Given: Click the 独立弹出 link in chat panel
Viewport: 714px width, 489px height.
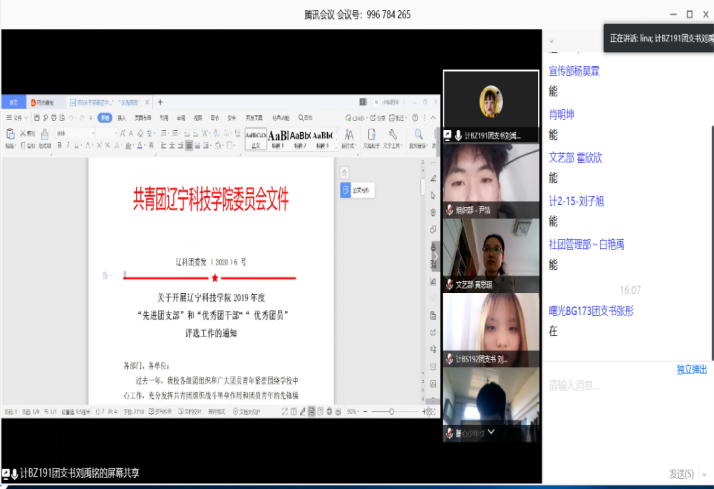Looking at the screenshot, I should coord(691,369).
